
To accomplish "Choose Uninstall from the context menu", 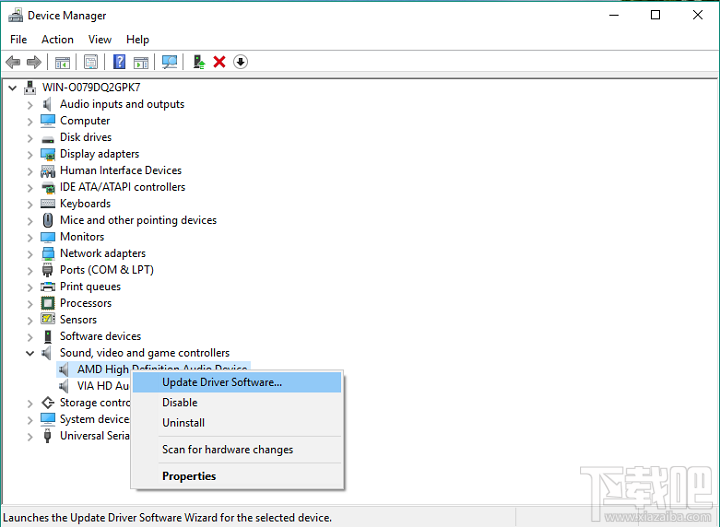I will click(237, 423).
